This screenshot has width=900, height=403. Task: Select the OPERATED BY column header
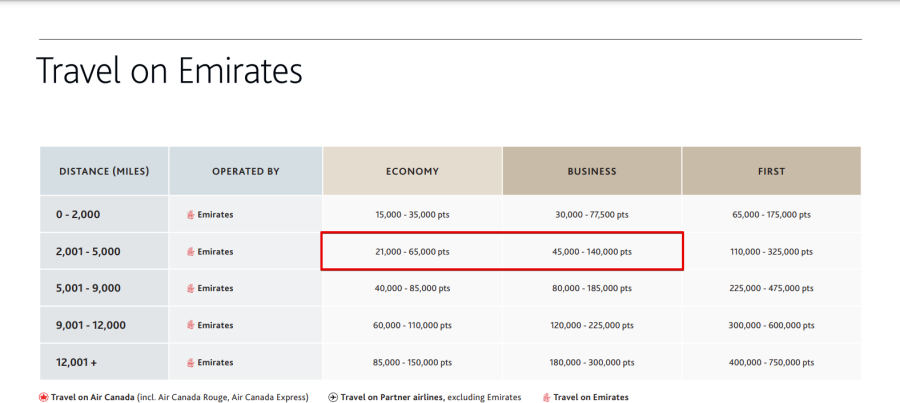pos(246,171)
